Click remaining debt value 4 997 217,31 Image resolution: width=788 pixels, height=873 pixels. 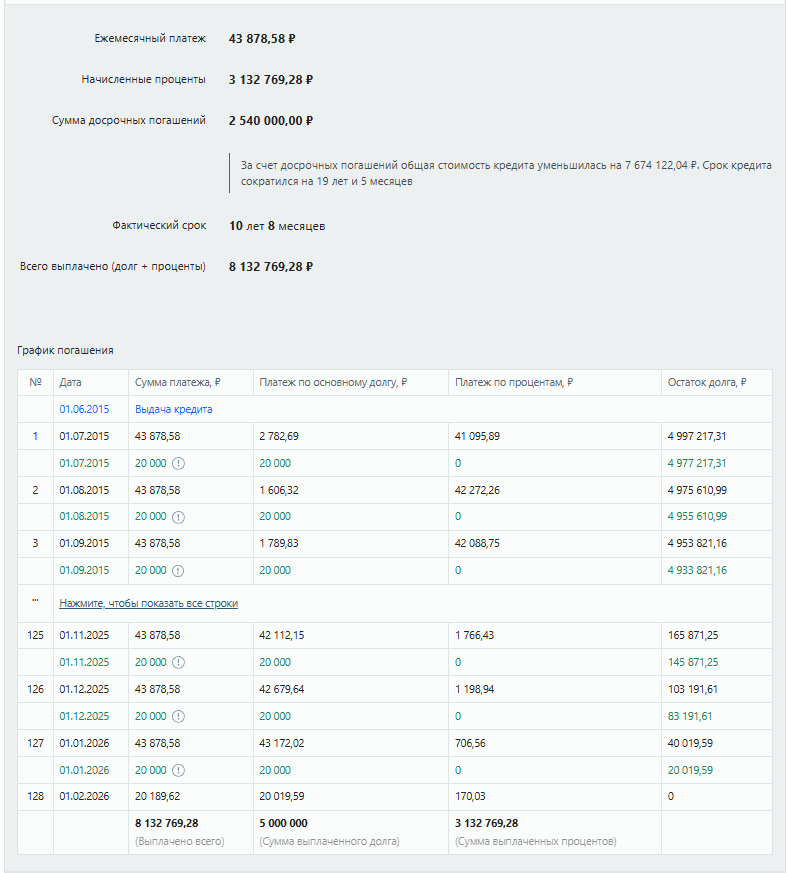pos(697,436)
